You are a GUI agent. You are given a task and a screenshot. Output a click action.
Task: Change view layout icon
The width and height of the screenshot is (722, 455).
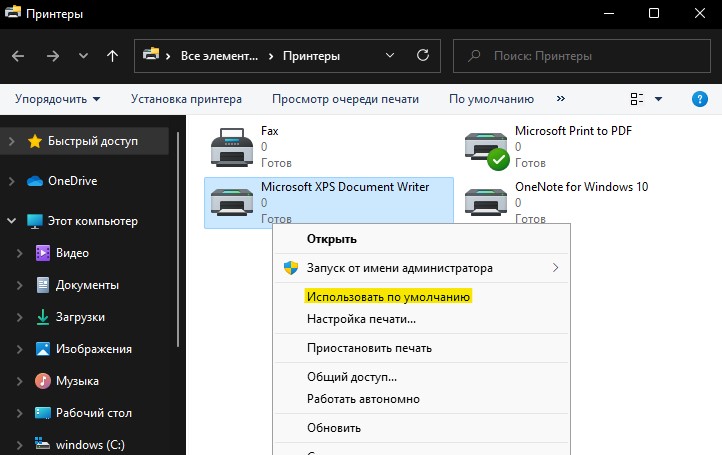click(x=637, y=99)
